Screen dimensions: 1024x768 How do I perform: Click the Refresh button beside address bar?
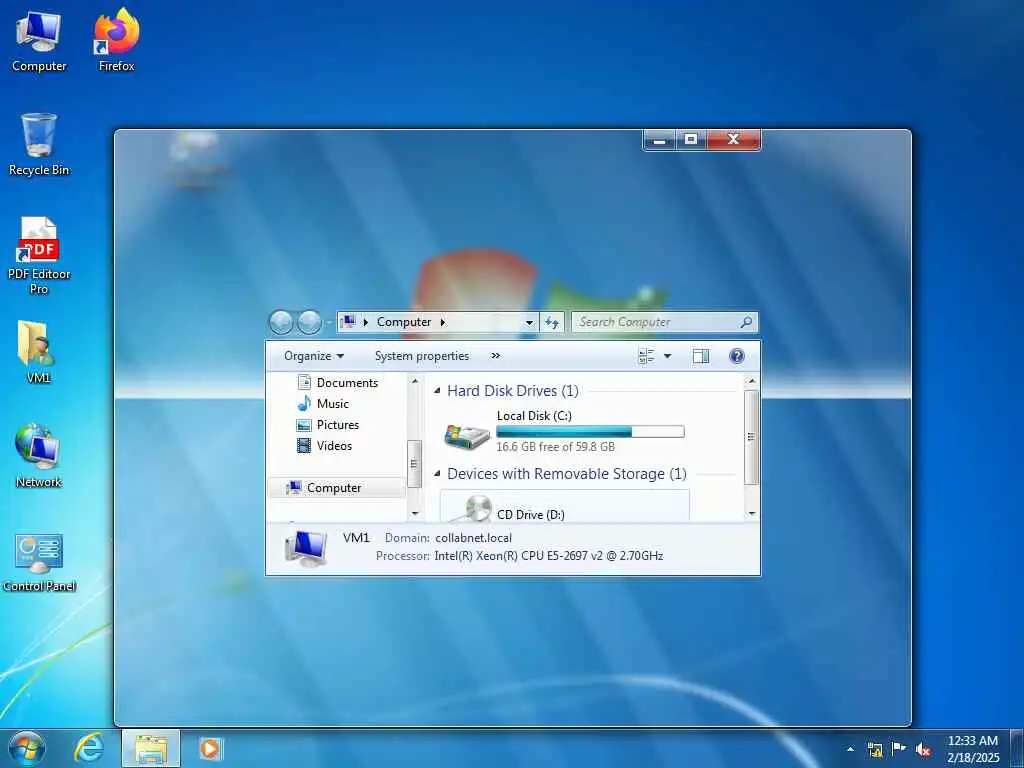point(552,322)
